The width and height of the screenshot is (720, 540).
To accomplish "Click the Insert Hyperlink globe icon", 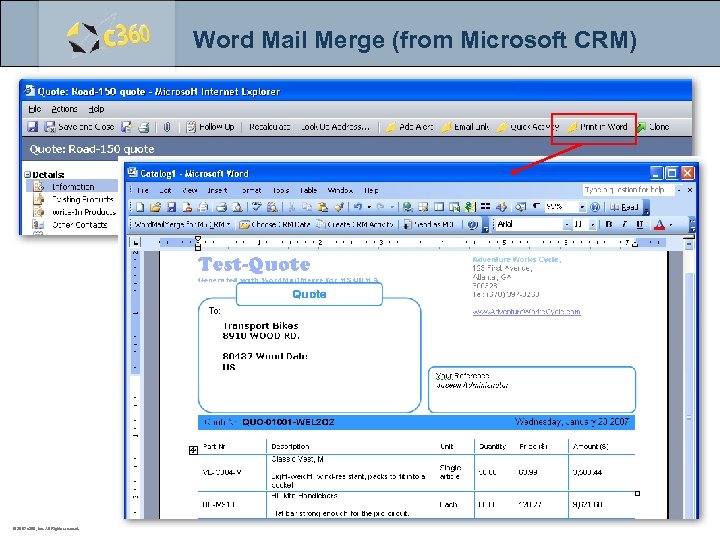I will 407,208.
